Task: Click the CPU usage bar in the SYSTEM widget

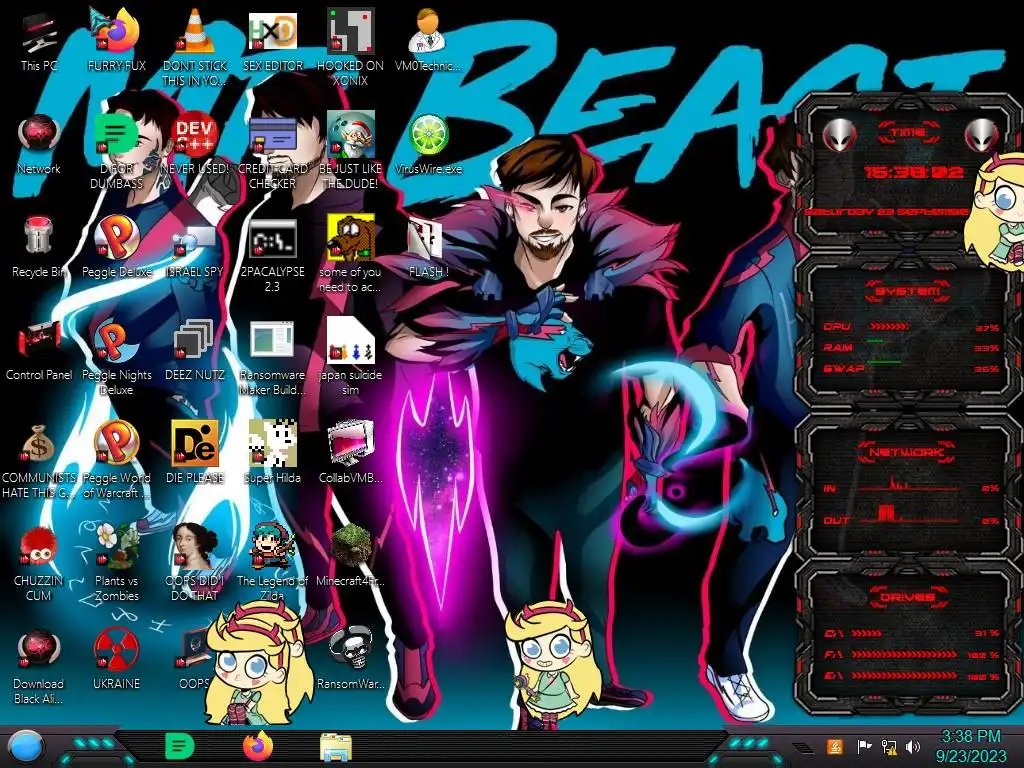Action: tap(889, 326)
